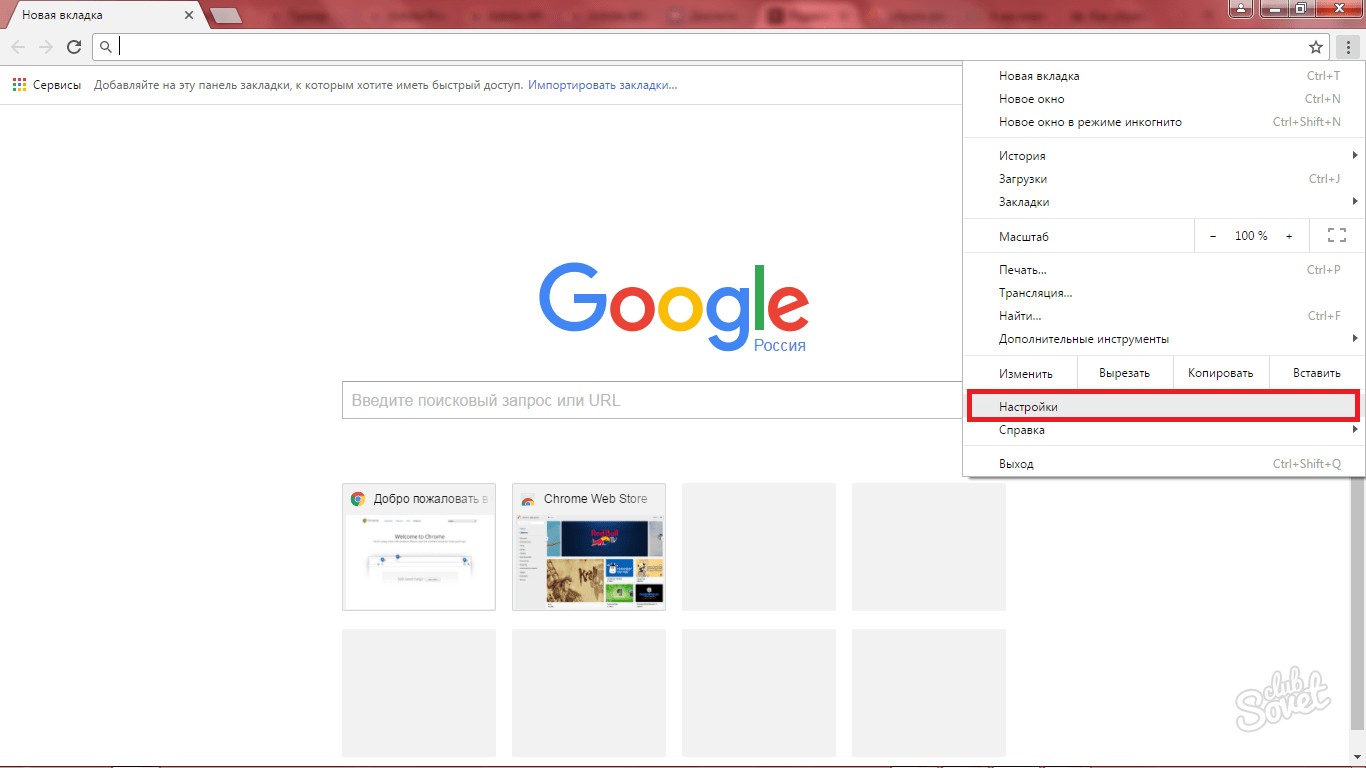
Task: Click the Изменить label in menu
Action: (x=1026, y=374)
